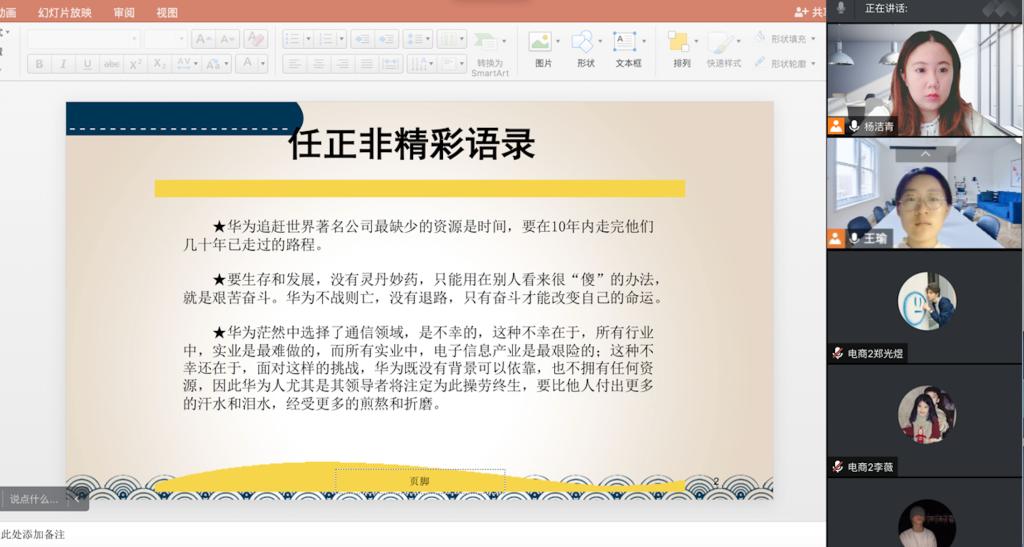Click the 形状轮廓 pen icon
Screen dimensions: 1024x547
click(760, 63)
